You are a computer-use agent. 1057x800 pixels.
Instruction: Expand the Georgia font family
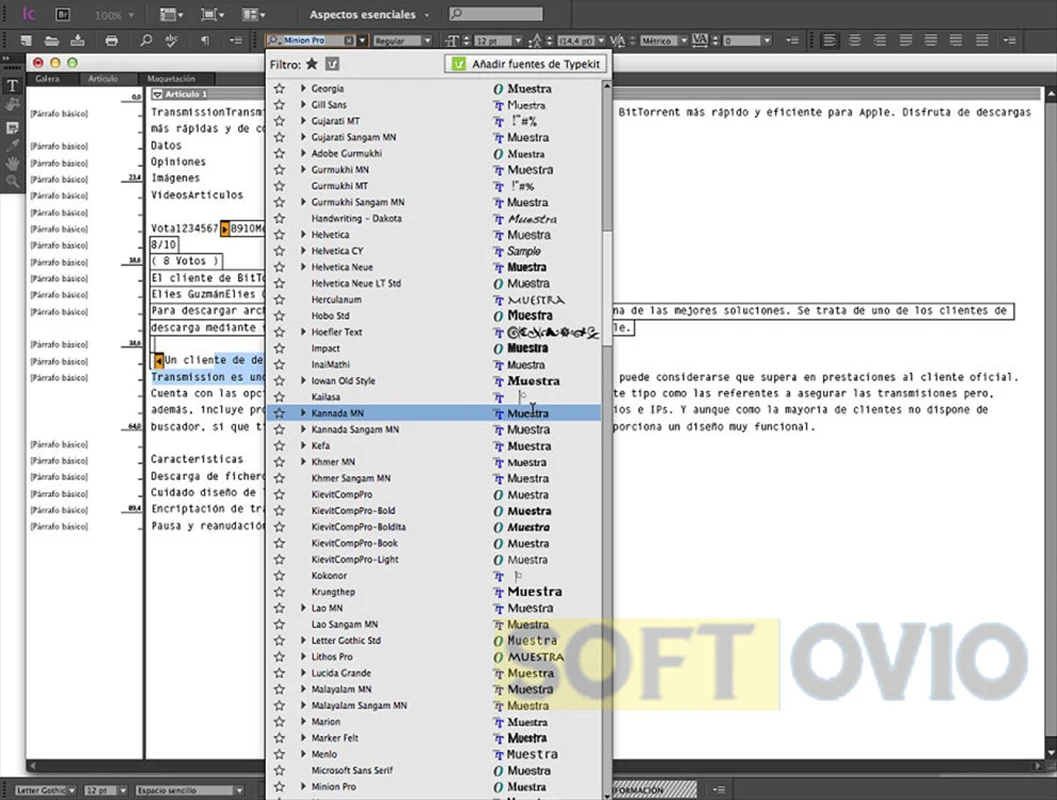tap(303, 89)
